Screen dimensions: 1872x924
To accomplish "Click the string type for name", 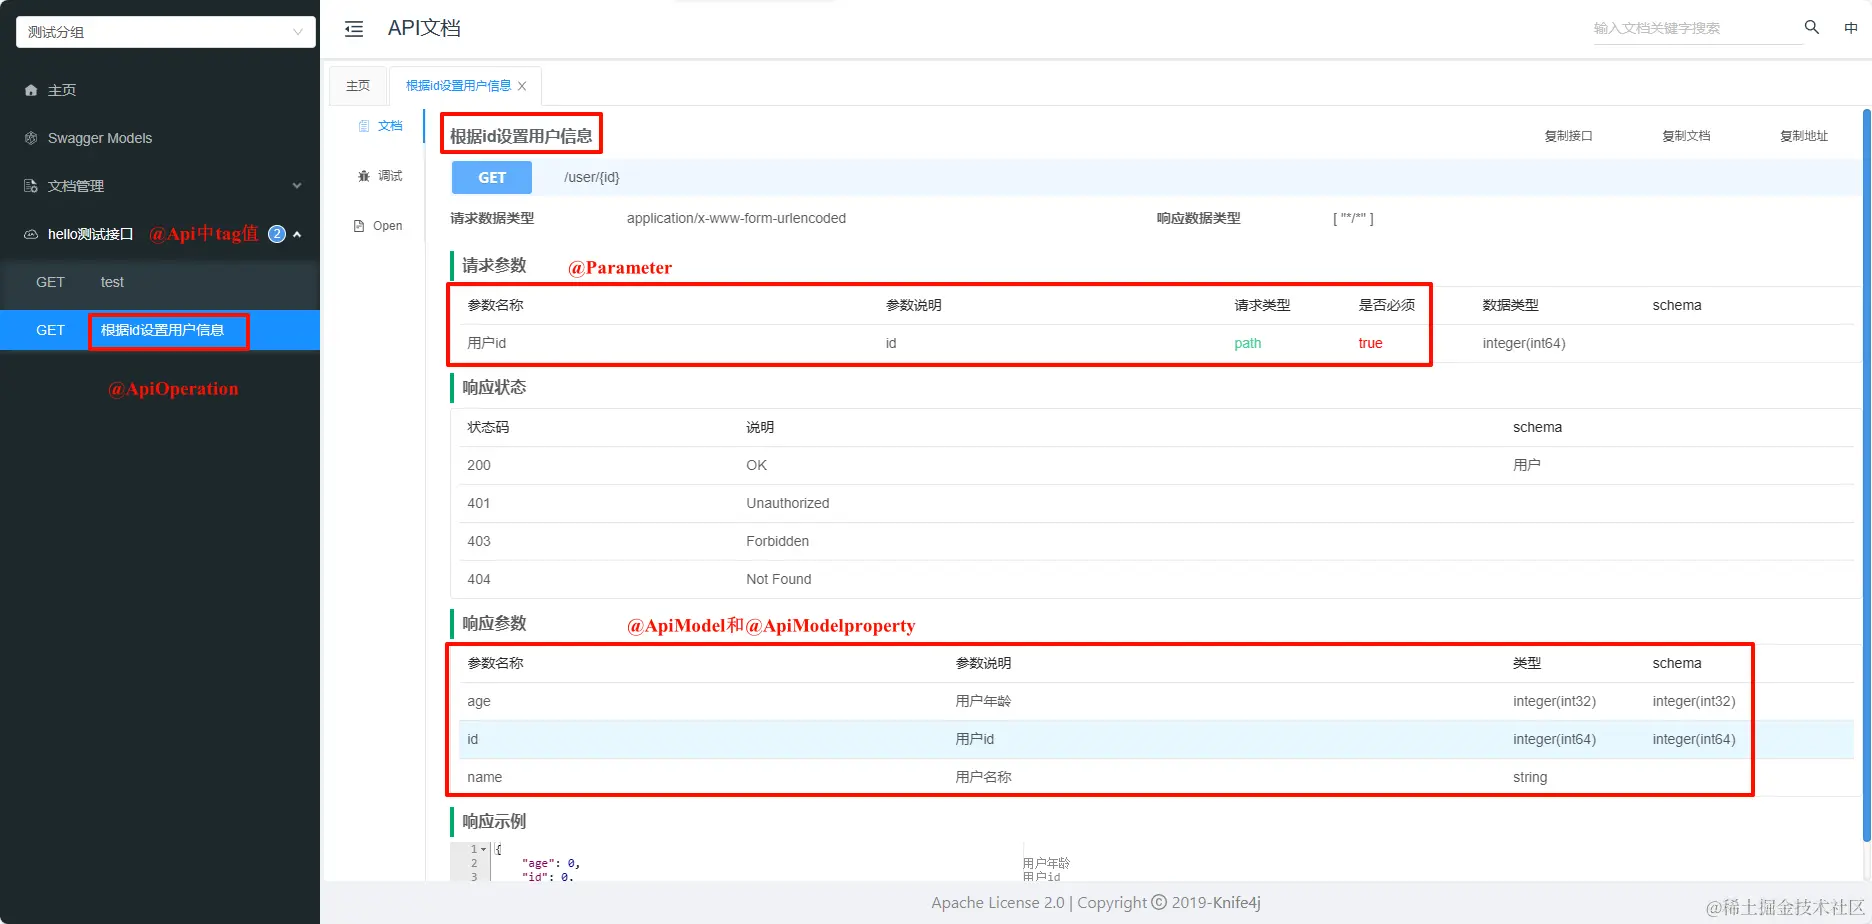I will (1530, 777).
